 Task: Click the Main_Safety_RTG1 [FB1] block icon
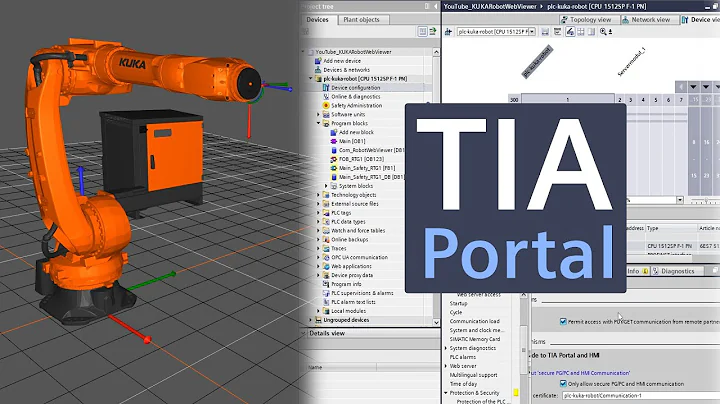point(334,168)
